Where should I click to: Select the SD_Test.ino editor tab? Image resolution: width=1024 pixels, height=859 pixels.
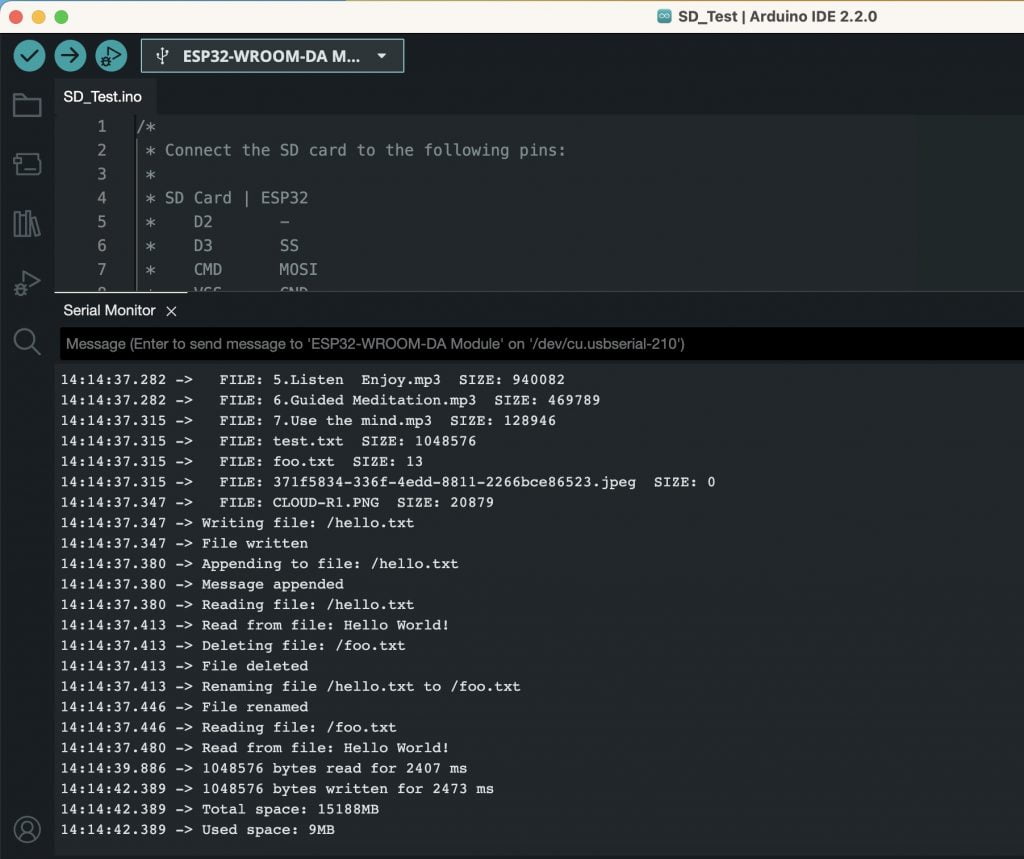pos(103,97)
